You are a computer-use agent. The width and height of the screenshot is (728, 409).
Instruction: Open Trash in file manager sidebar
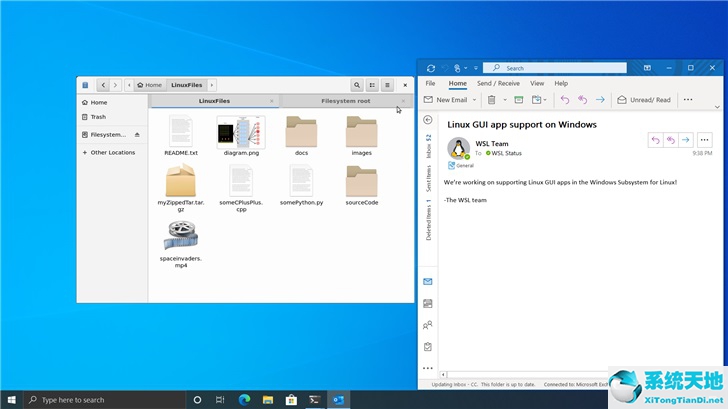tap(94, 117)
